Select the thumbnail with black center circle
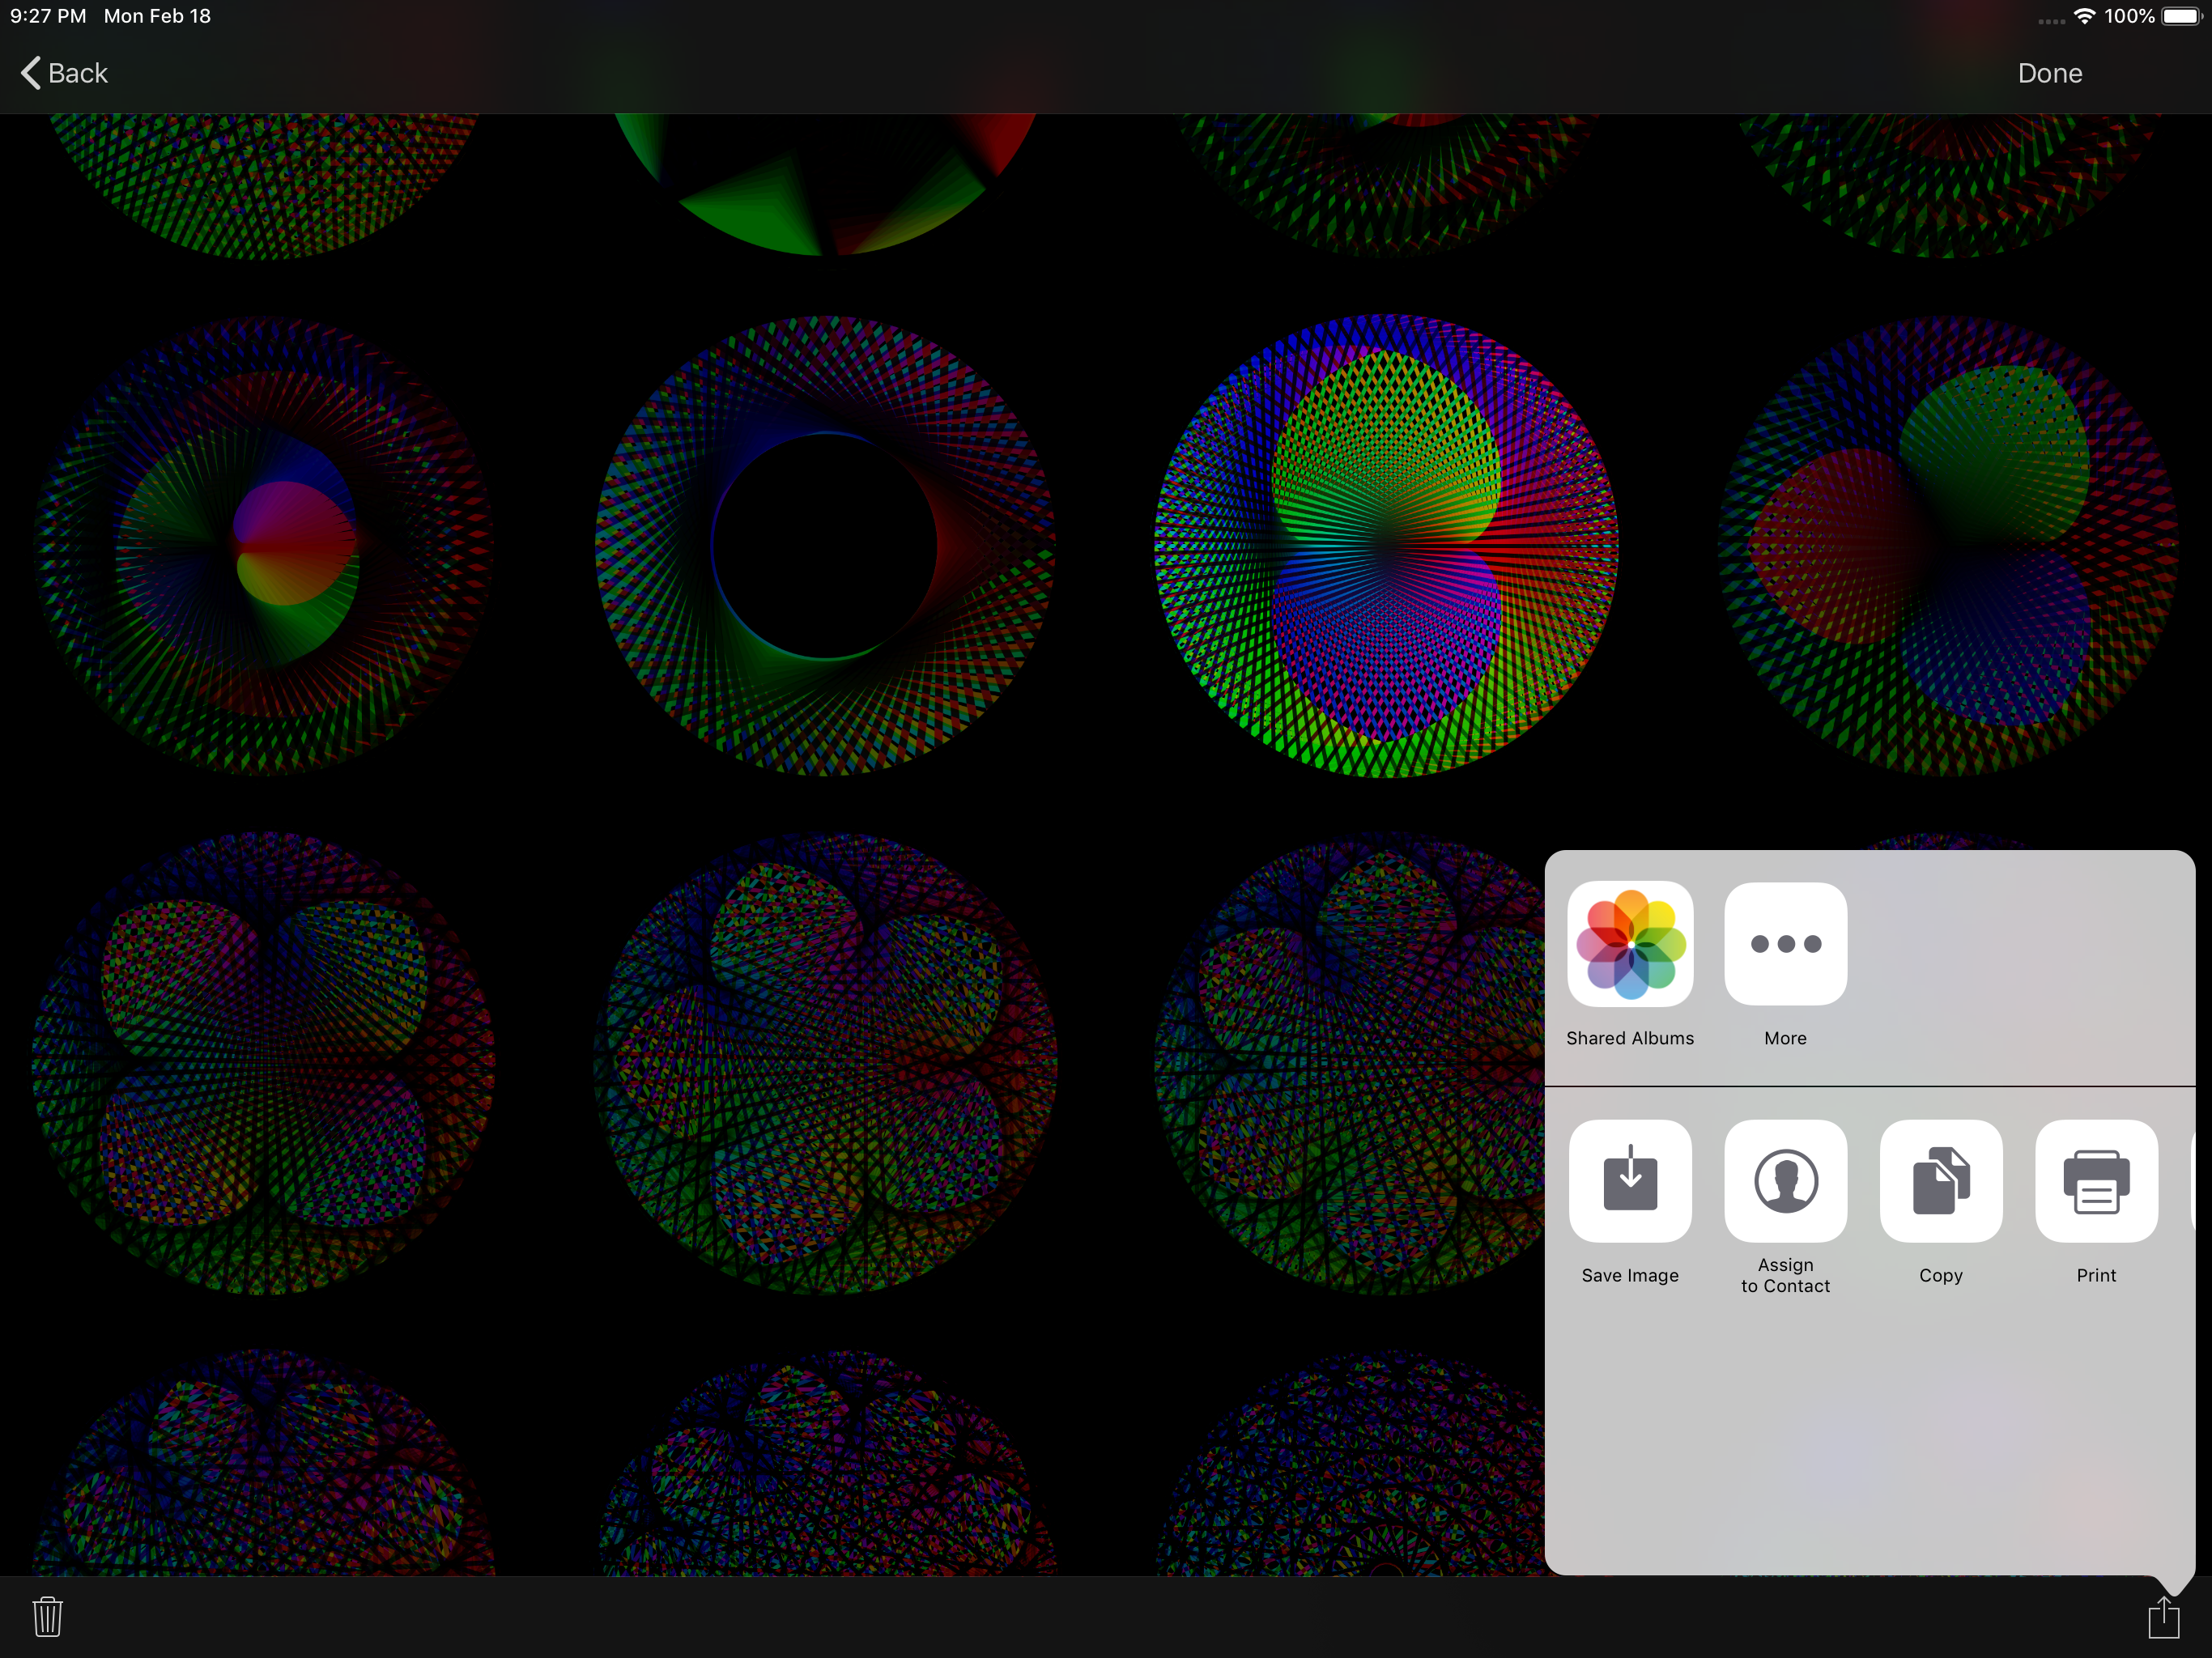2212x1658 pixels. 824,546
